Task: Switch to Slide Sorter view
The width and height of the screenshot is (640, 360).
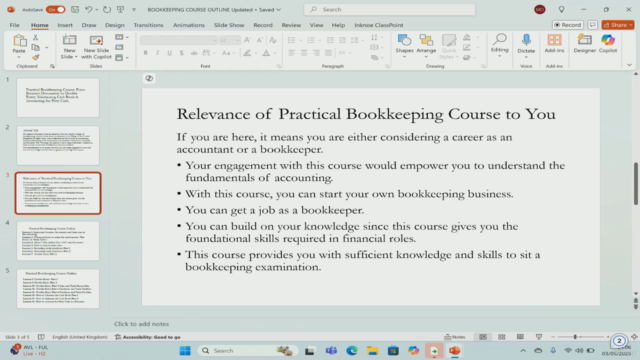Action: 502,337
